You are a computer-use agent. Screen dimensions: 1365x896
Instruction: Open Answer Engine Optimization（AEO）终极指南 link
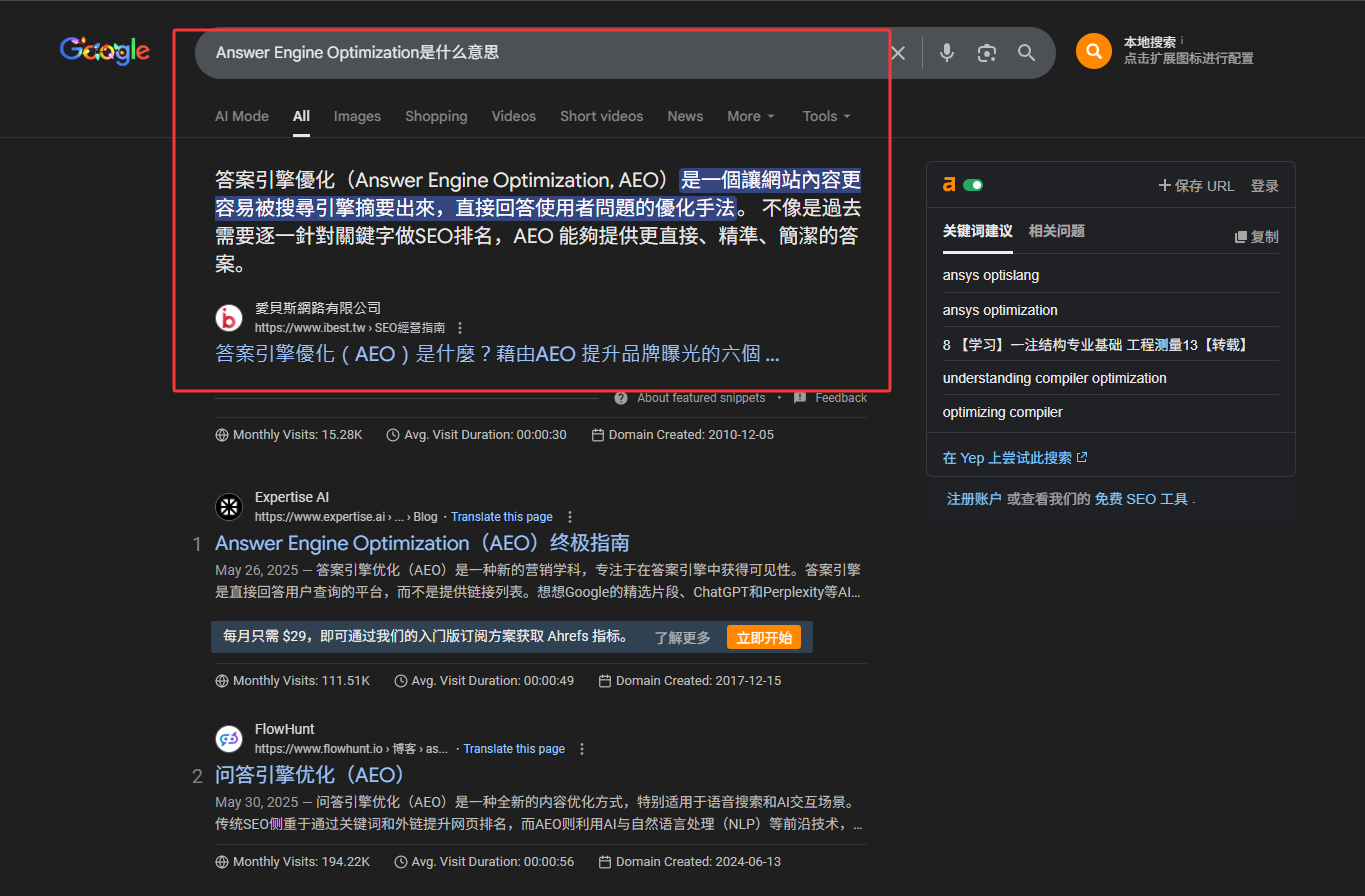(422, 543)
